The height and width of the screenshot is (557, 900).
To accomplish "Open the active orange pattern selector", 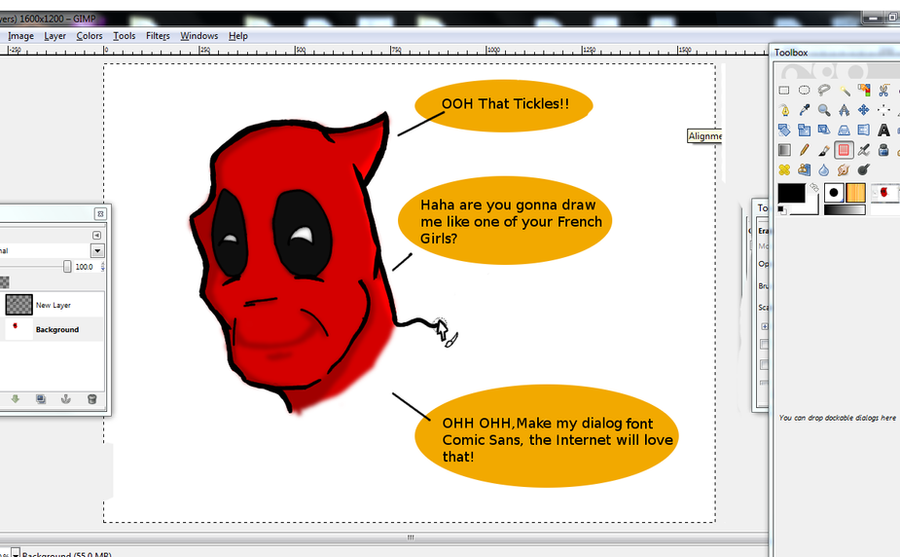I will point(855,193).
